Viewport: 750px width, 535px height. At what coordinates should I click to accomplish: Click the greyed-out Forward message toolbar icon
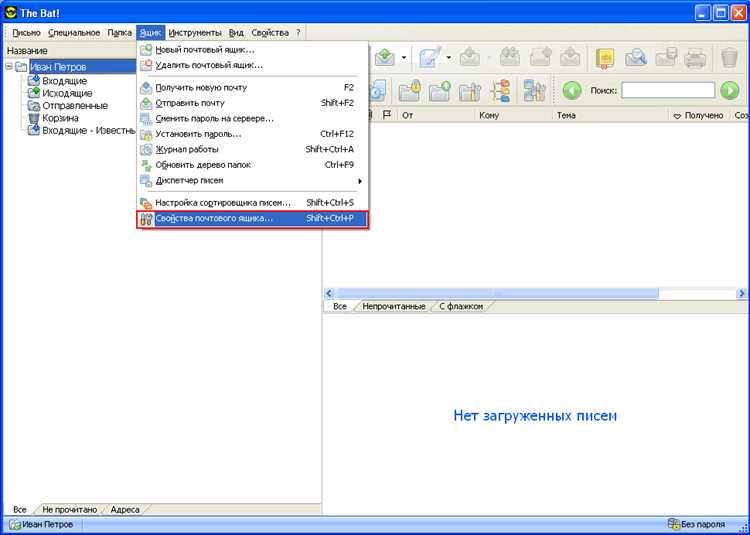(541, 58)
